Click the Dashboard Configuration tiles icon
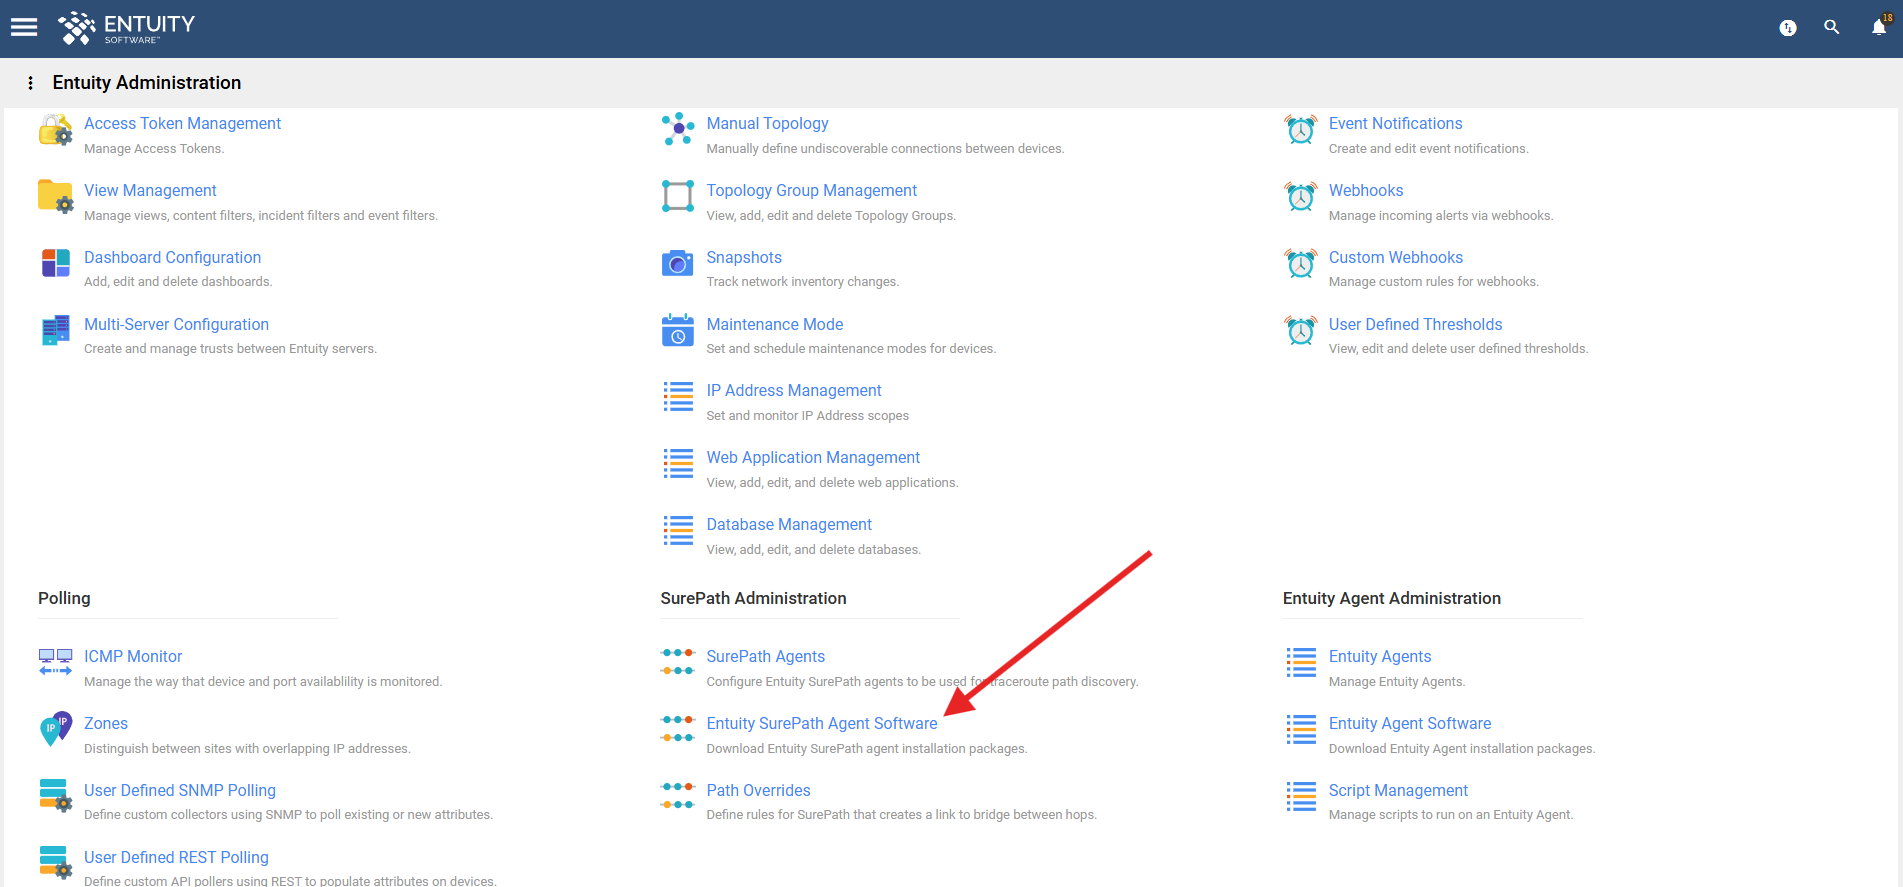The image size is (1903, 887). (x=56, y=263)
